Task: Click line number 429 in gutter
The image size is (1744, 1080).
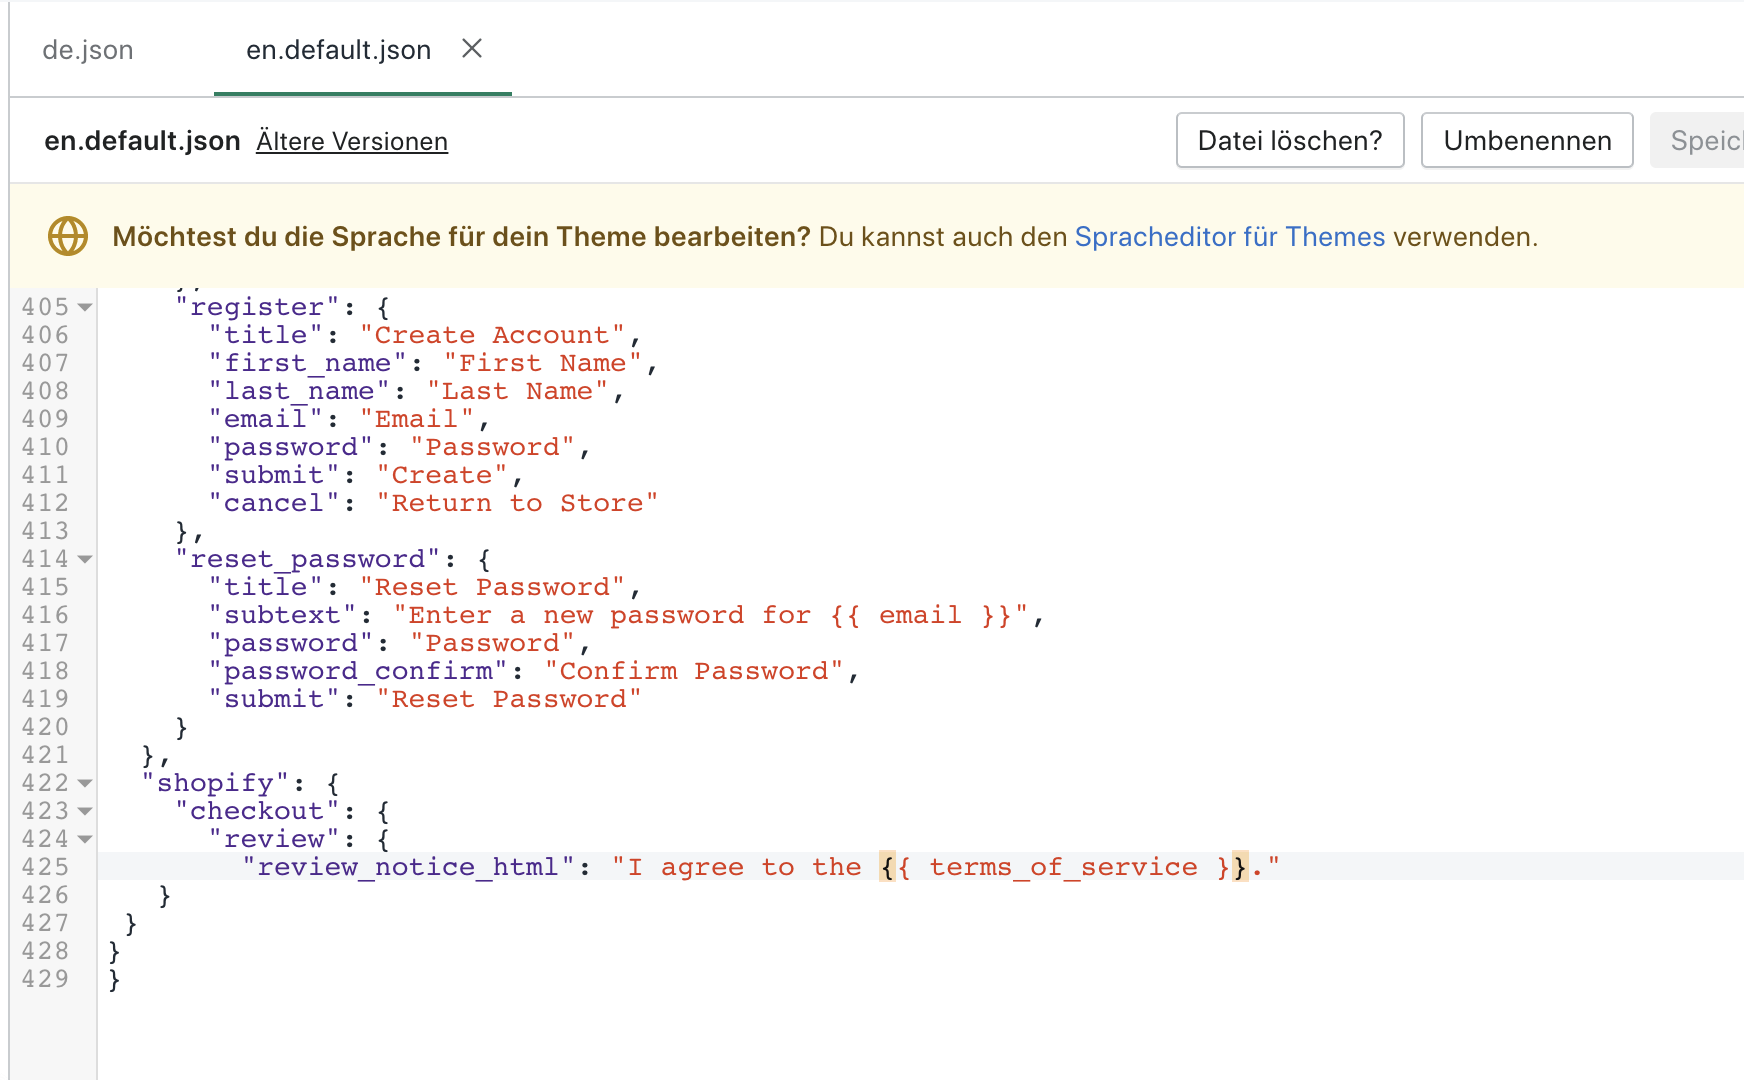Action: [45, 979]
